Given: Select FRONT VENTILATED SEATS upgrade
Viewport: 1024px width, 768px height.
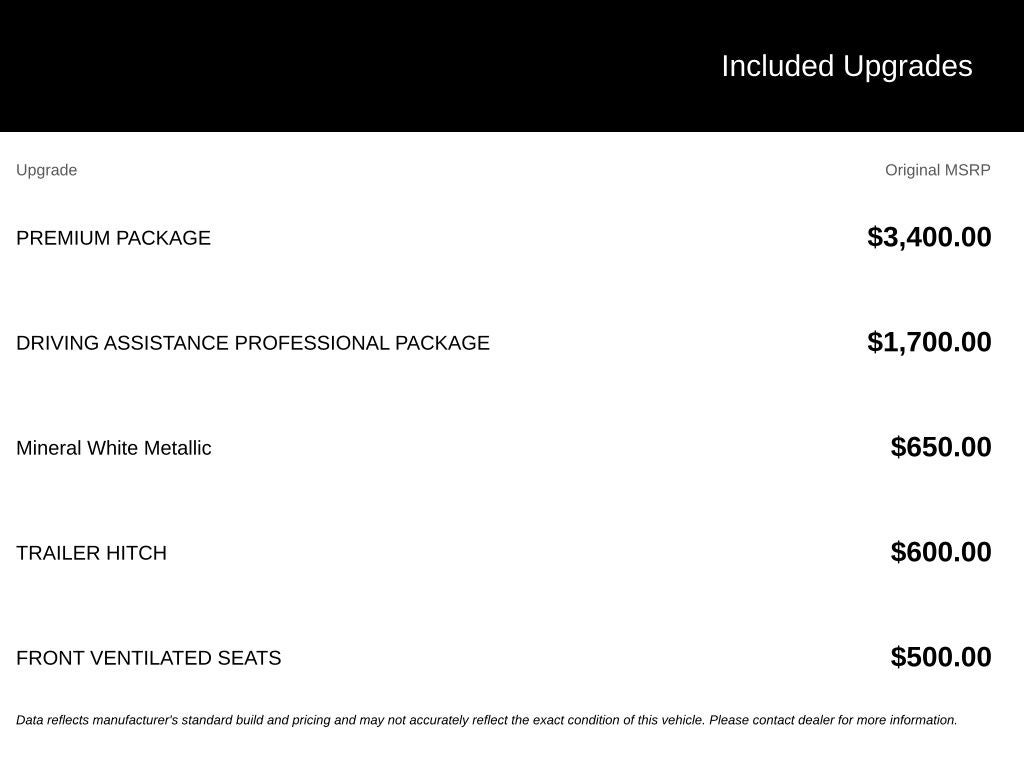Looking at the screenshot, I should [x=148, y=658].
